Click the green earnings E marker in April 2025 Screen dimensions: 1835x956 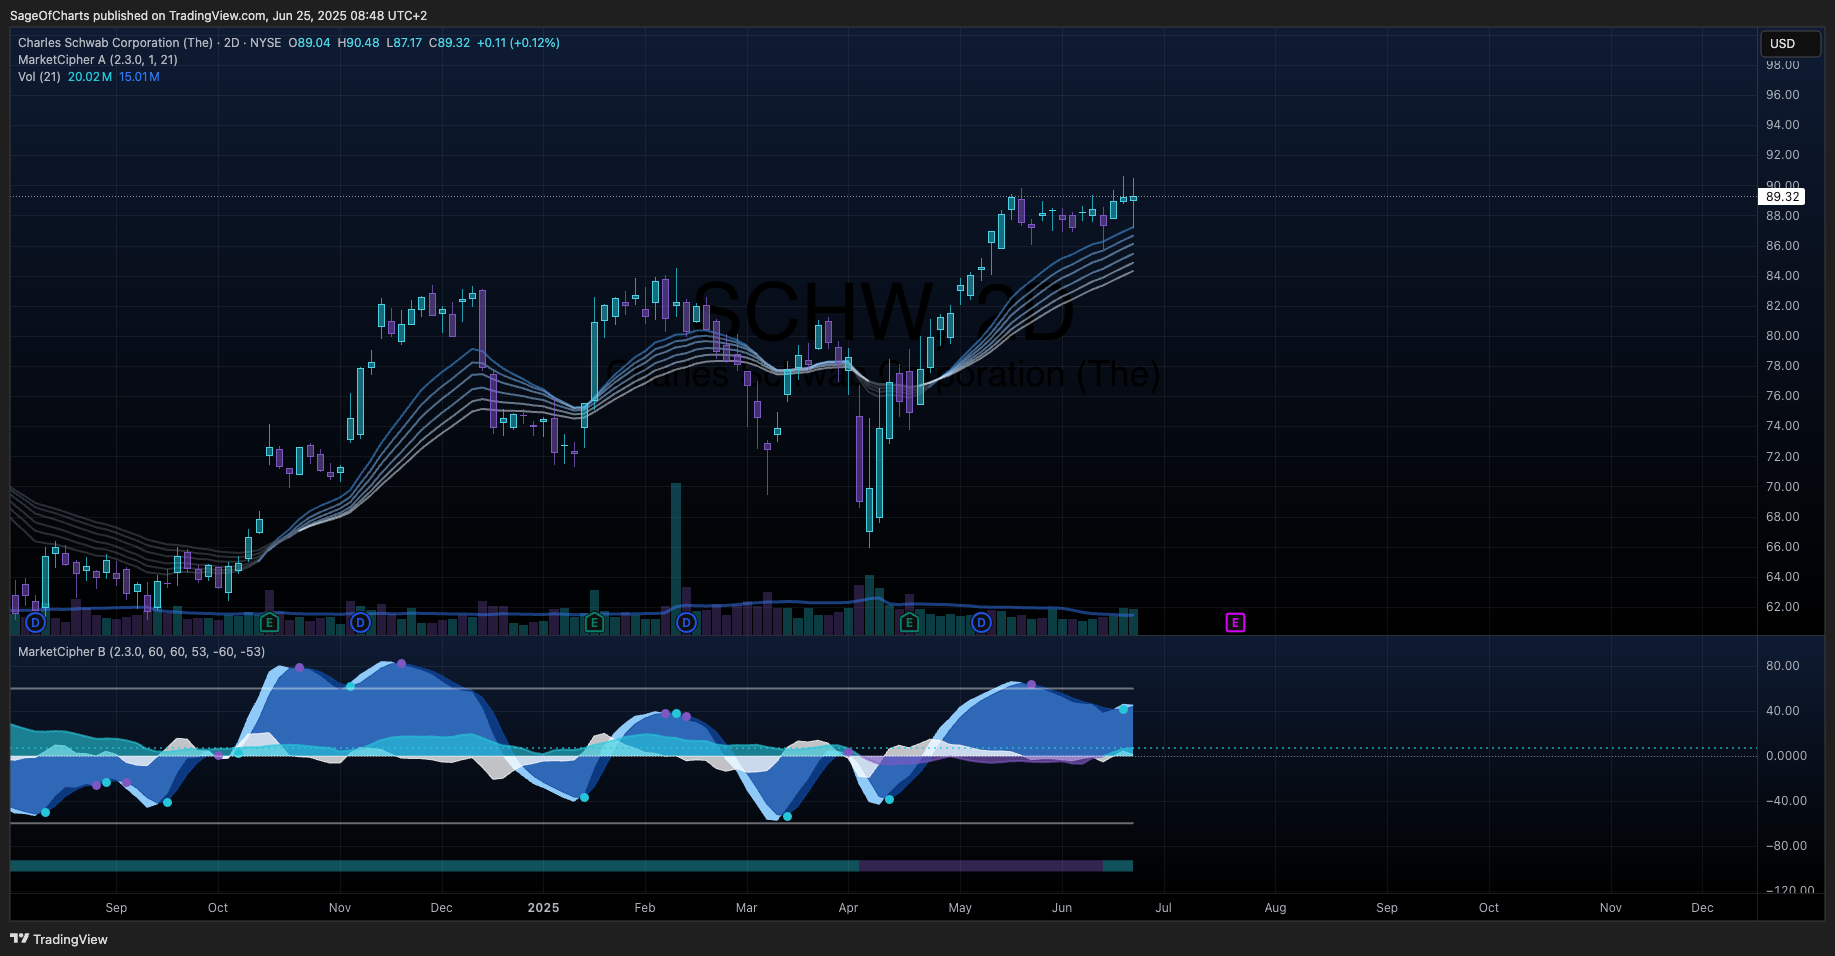[x=909, y=623]
